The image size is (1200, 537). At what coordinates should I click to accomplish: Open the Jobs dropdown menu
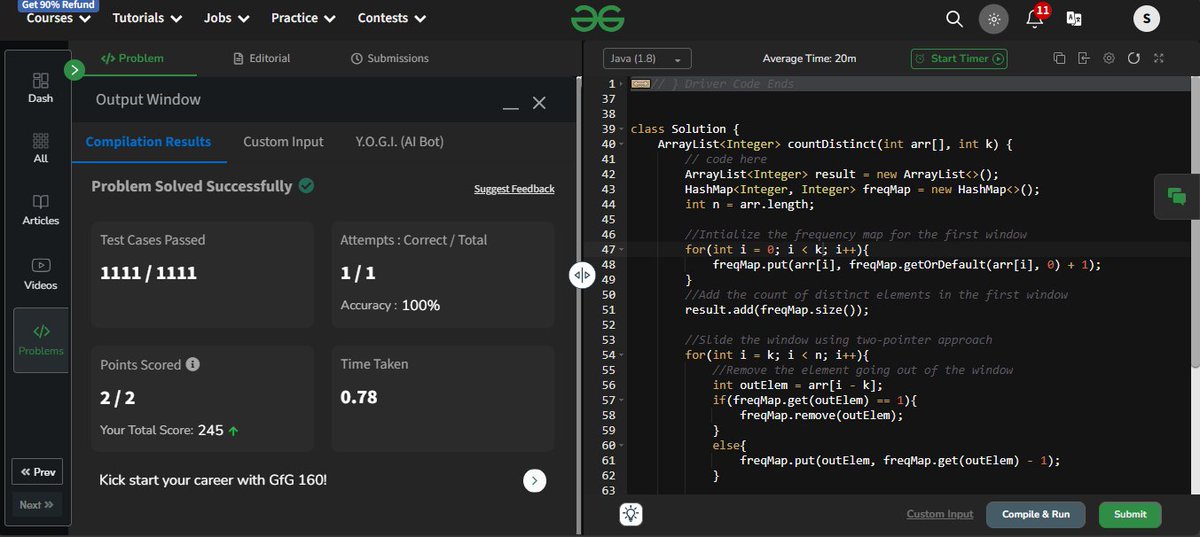[227, 18]
